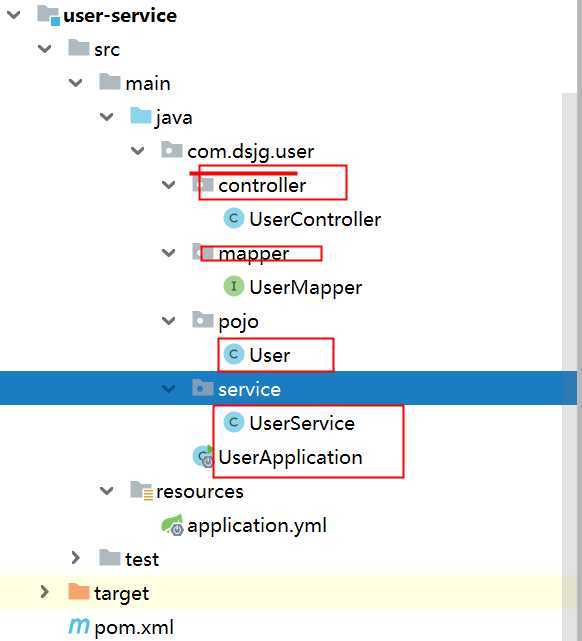The image size is (582, 641).
Task: Click the pojo package icon
Action: click(203, 320)
